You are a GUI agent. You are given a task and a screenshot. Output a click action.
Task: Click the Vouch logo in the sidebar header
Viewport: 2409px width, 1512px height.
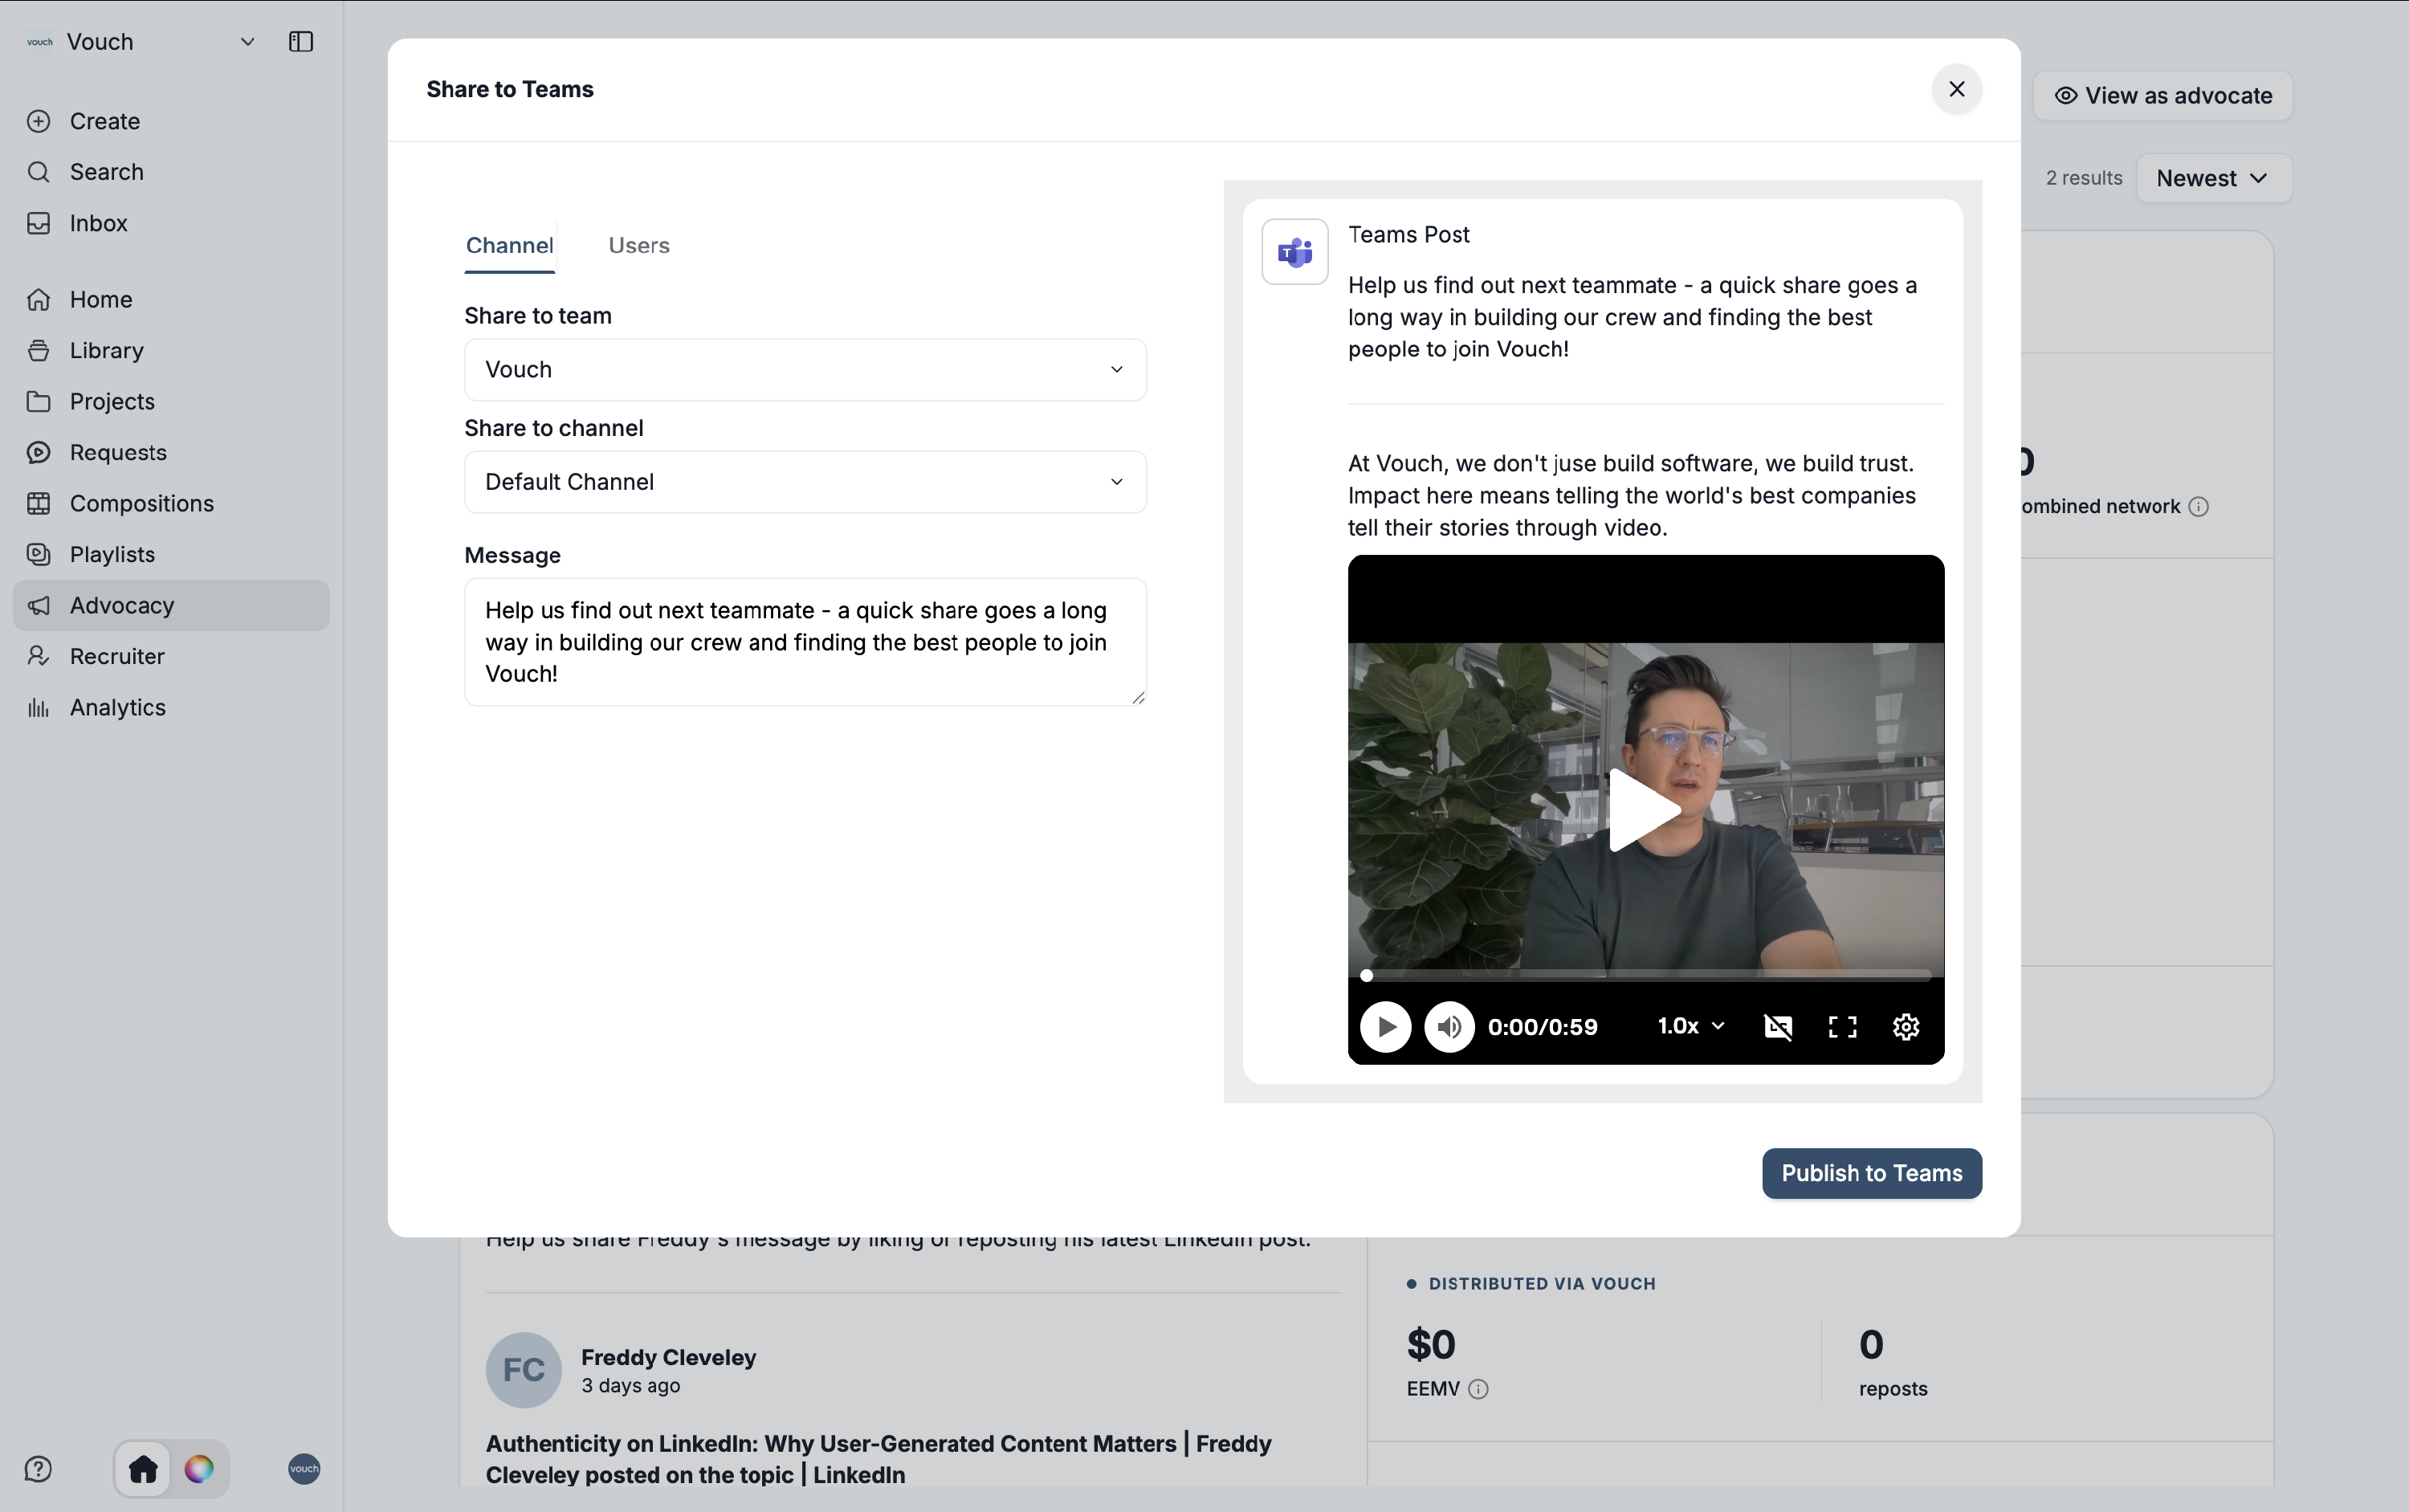[x=40, y=42]
